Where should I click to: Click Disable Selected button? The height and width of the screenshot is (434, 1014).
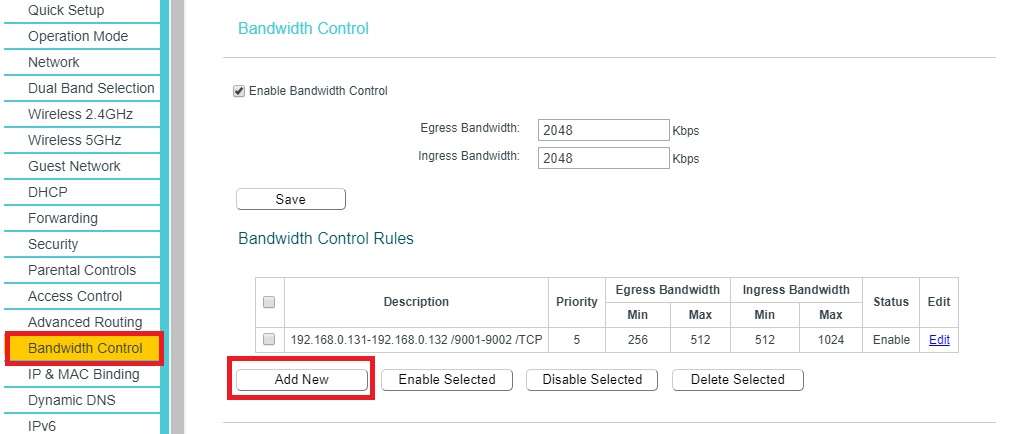click(592, 380)
